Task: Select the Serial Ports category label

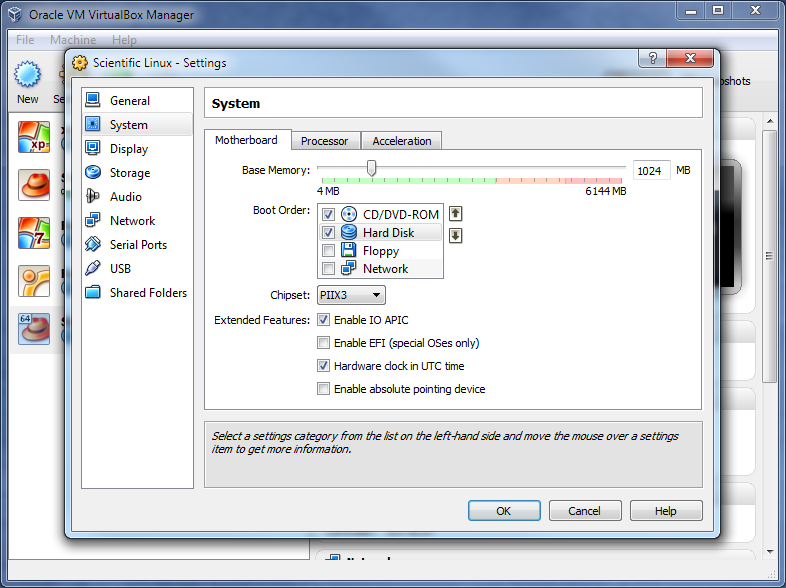Action: pos(138,245)
